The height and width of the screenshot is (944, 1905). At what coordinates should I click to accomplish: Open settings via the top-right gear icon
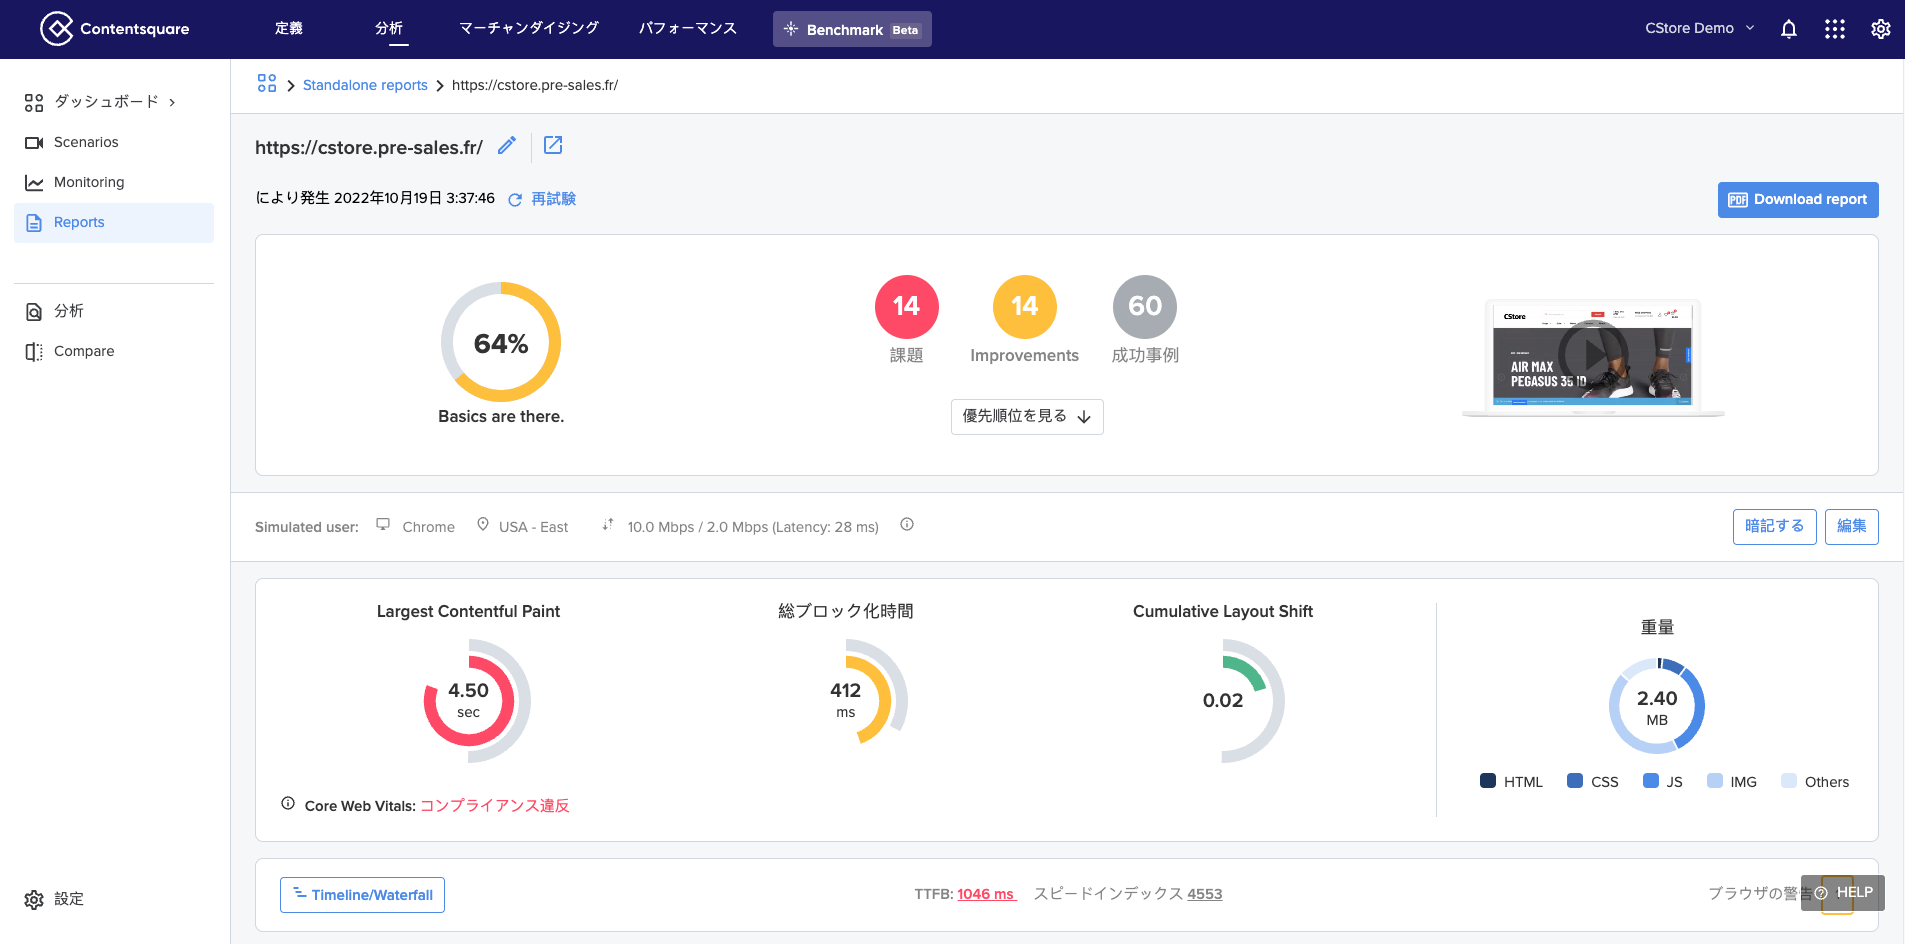pyautogui.click(x=1881, y=29)
